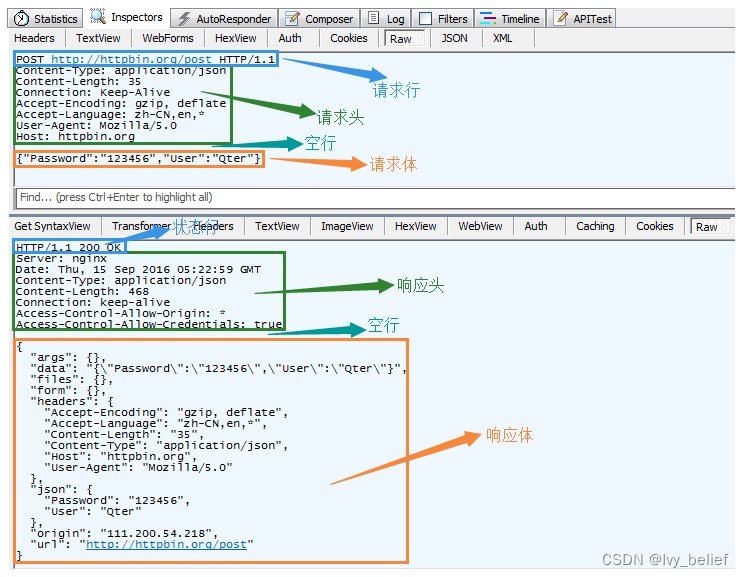The width and height of the screenshot is (744, 577).
Task: Click the response Date header line
Action: click(139, 270)
